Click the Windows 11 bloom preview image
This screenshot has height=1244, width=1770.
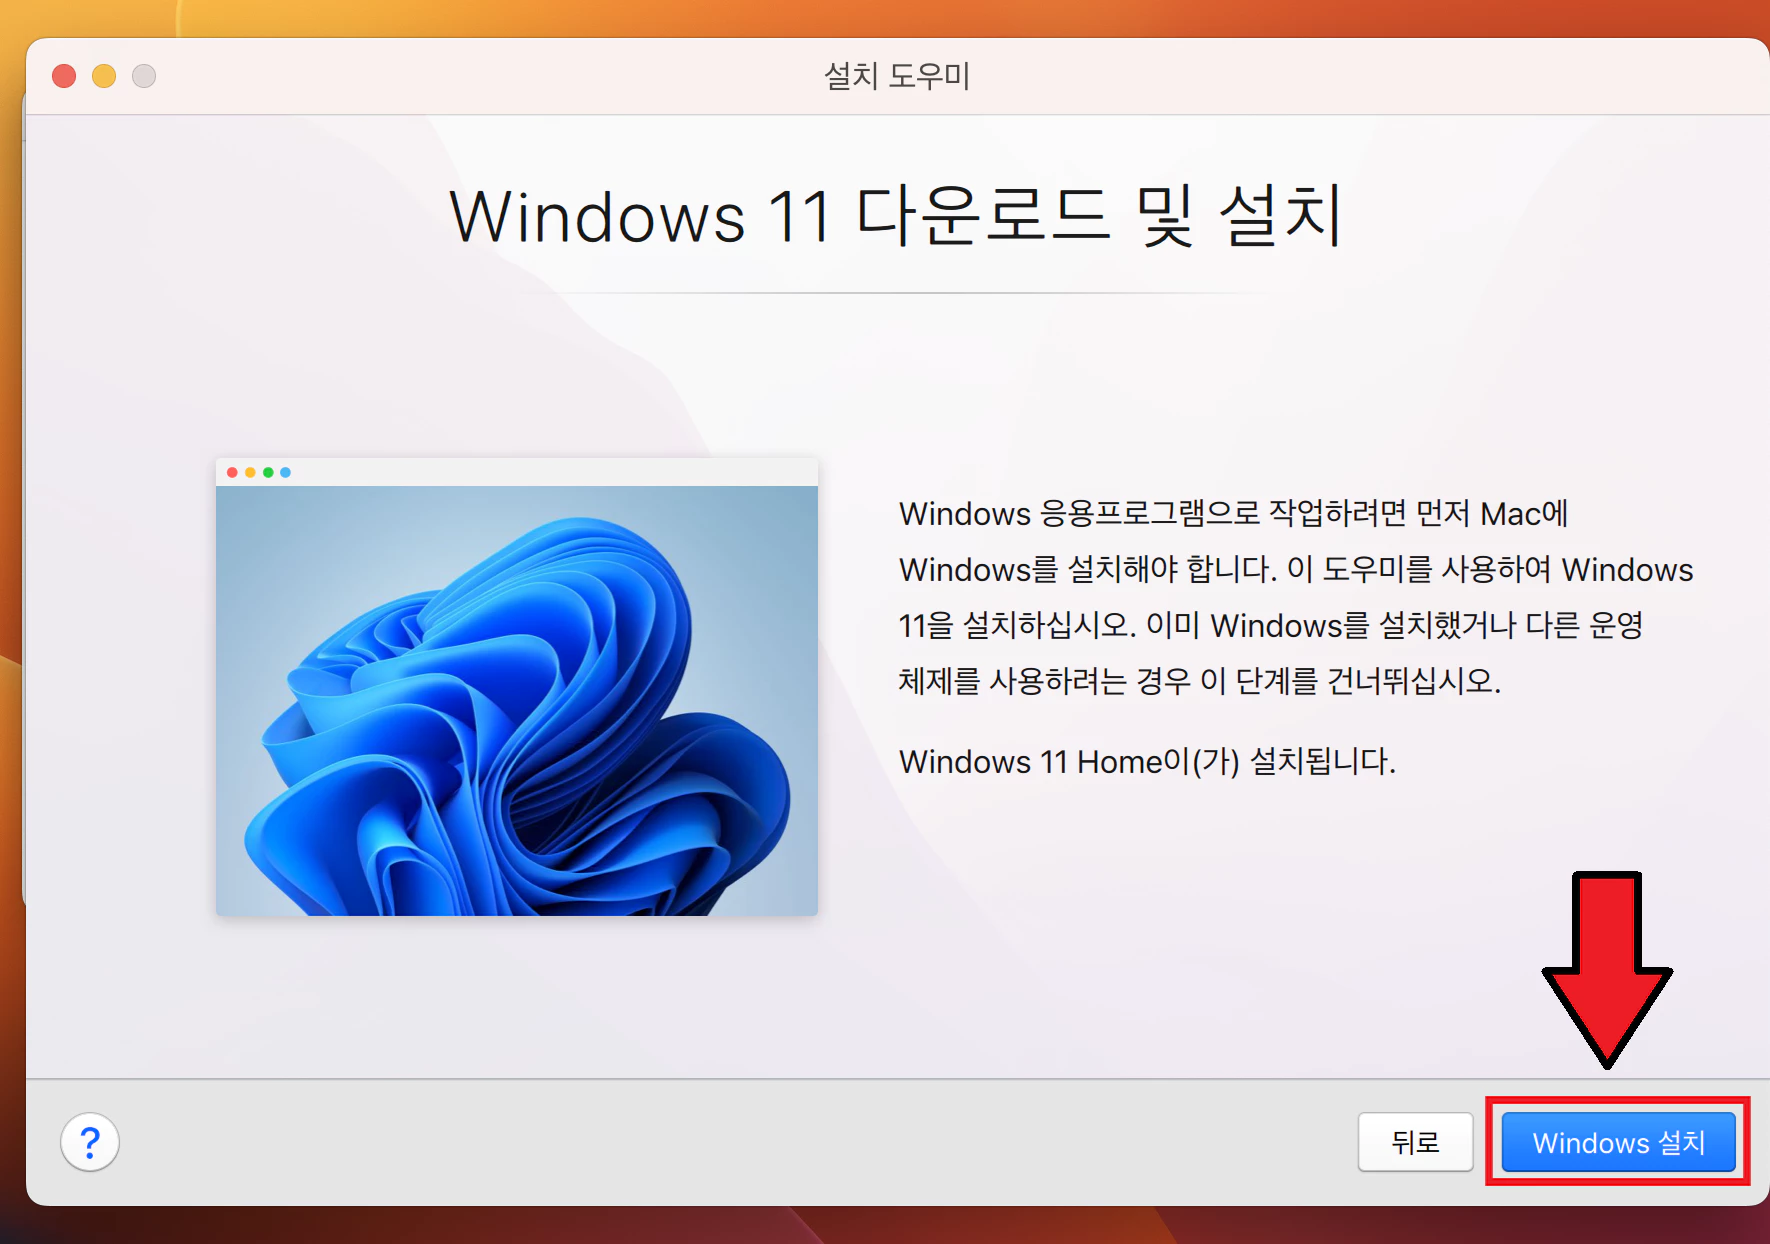click(x=517, y=687)
